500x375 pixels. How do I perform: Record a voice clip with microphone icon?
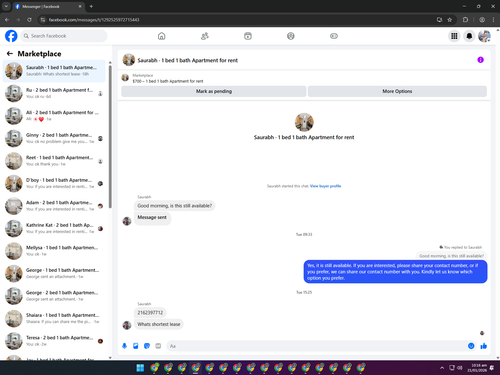click(124, 346)
